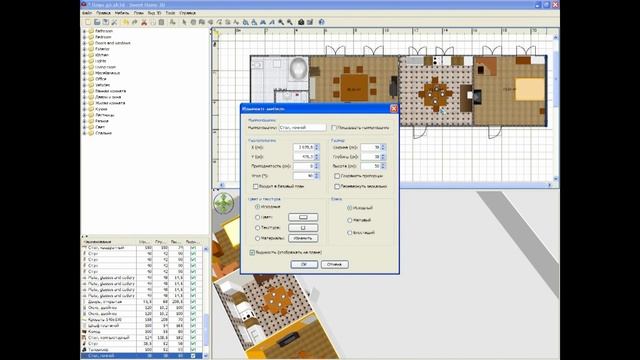Toggle italic text style icon
This screenshot has width=640, height=360.
[x=271, y=22]
